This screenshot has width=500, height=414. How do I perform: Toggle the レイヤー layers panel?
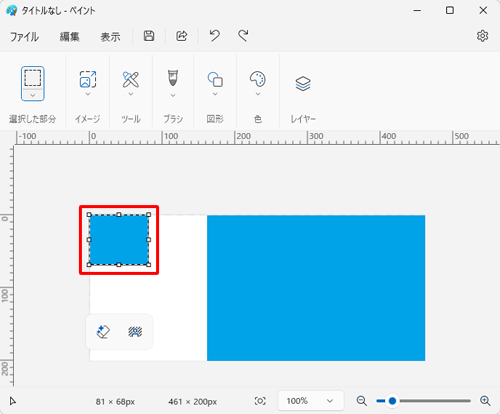[x=303, y=83]
